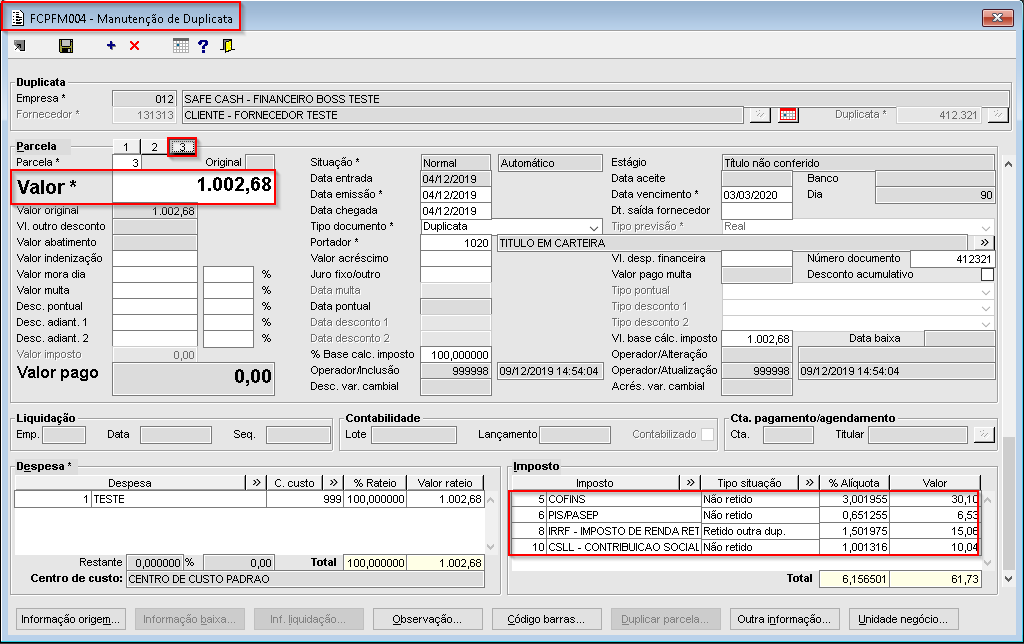This screenshot has height=644, width=1024.
Task: Open the calculator grid toolbar icon
Action: click(181, 45)
